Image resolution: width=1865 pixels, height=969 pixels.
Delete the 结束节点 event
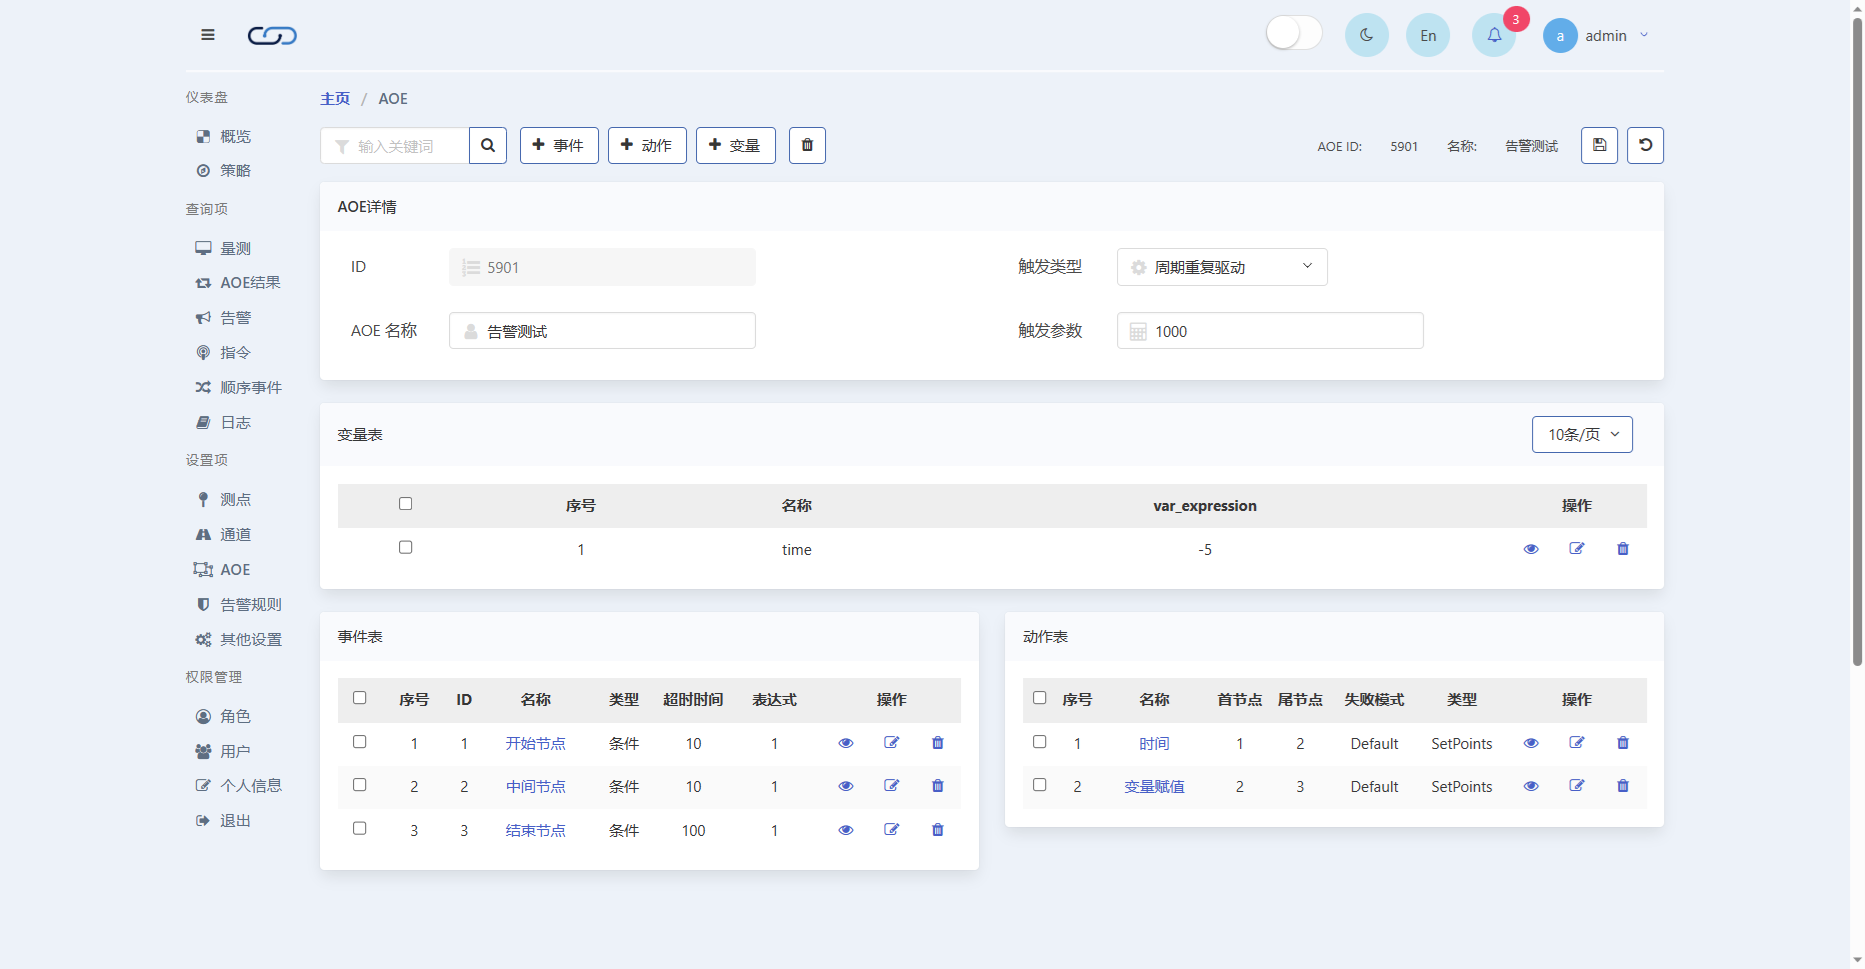938,830
